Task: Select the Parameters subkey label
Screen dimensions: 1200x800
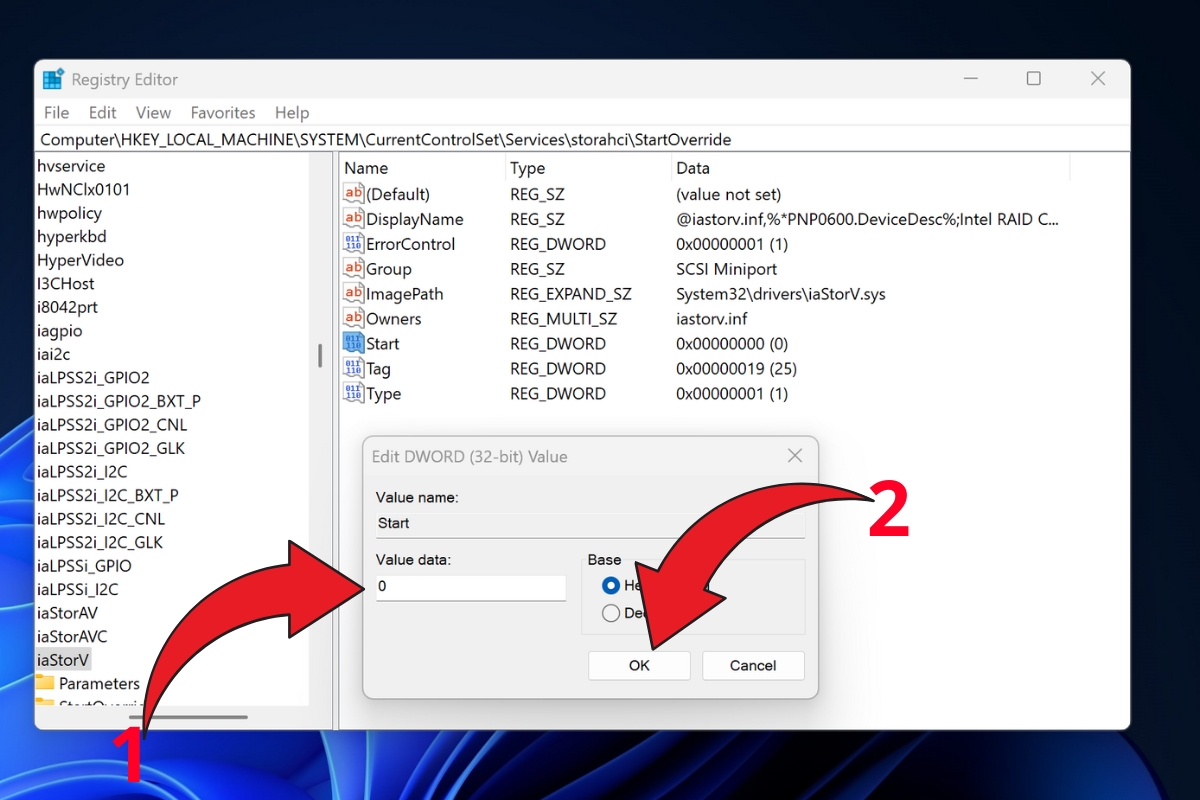Action: tap(99, 683)
